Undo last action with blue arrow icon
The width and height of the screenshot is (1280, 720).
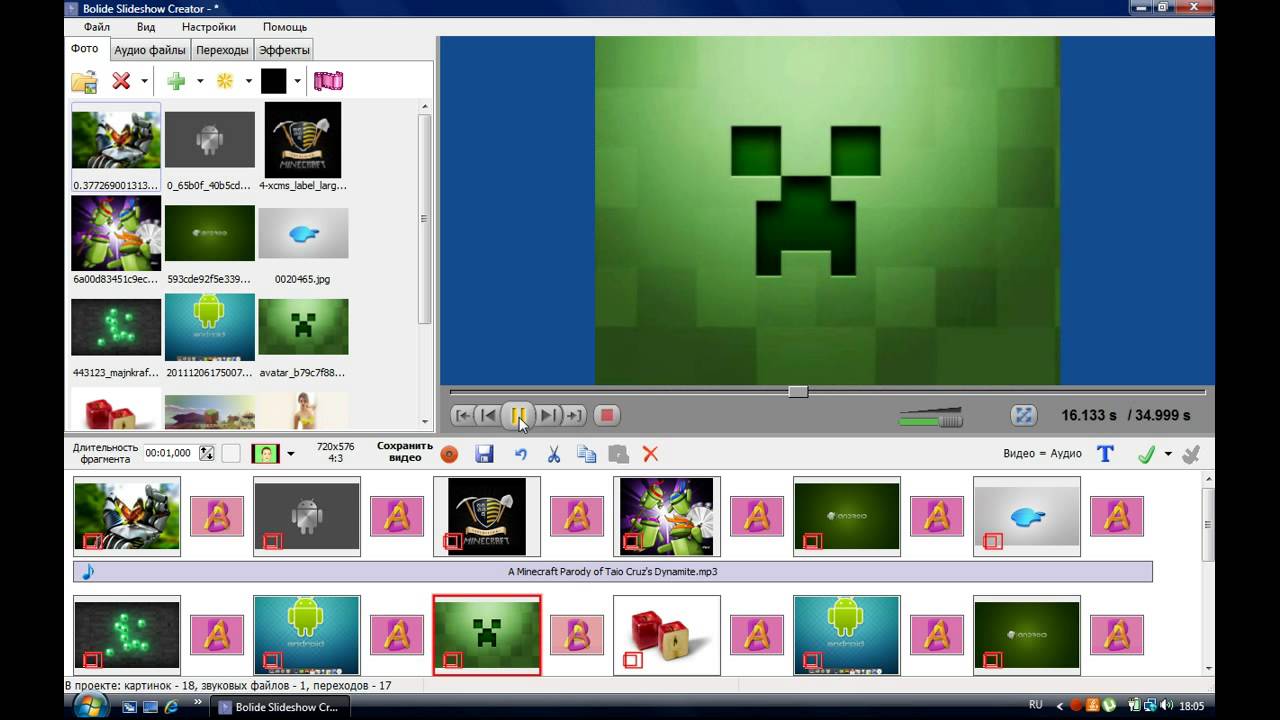pyautogui.click(x=520, y=454)
